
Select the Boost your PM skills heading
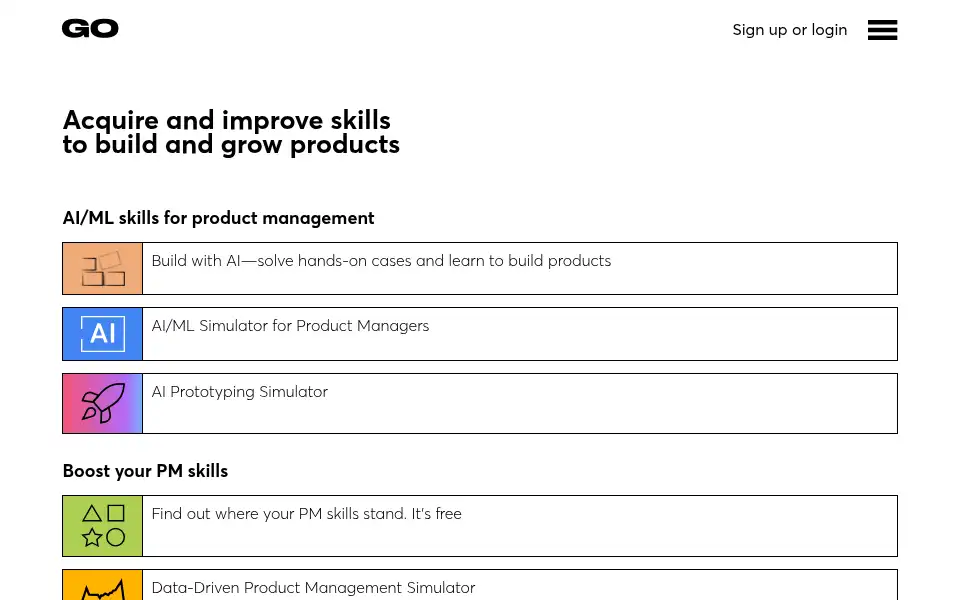145,471
